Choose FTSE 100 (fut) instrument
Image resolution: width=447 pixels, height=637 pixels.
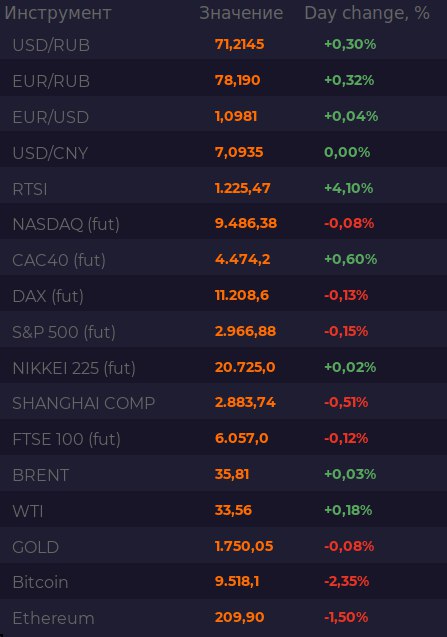point(224,439)
